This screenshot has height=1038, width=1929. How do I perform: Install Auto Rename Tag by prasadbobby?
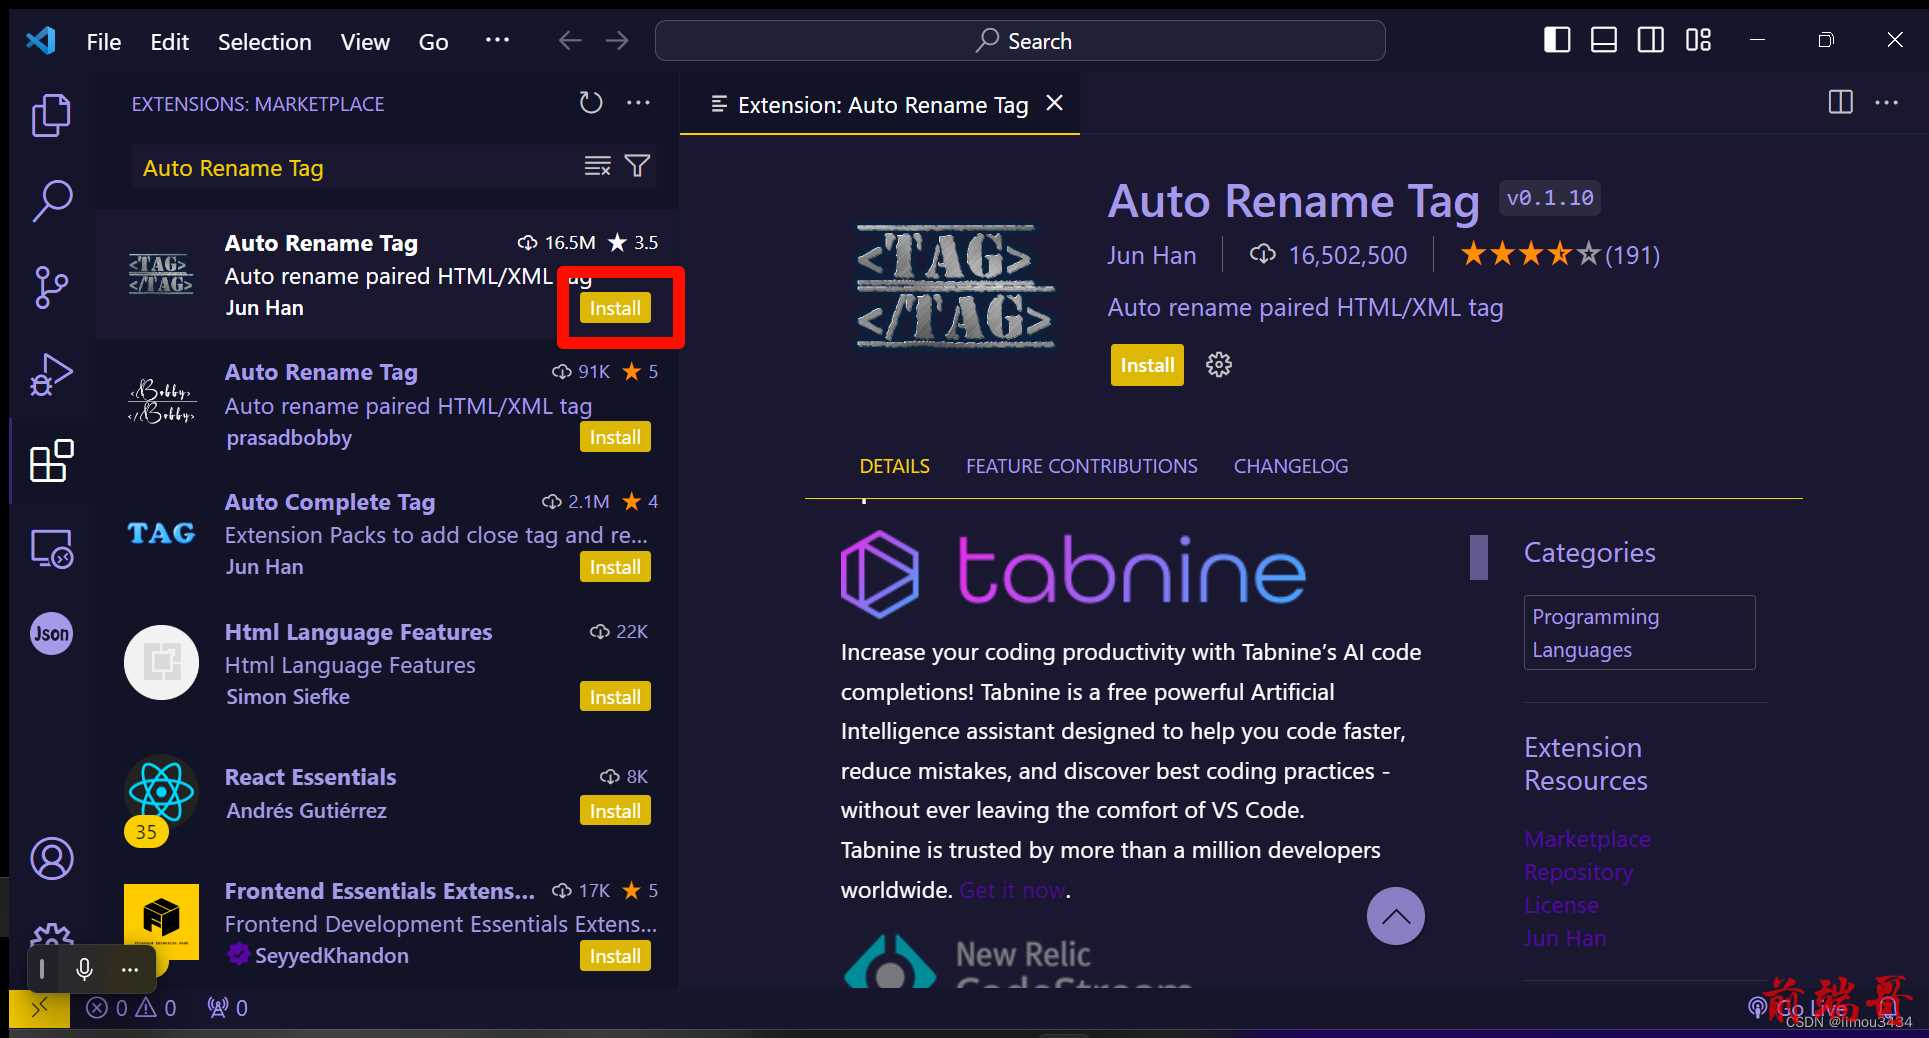(x=615, y=437)
